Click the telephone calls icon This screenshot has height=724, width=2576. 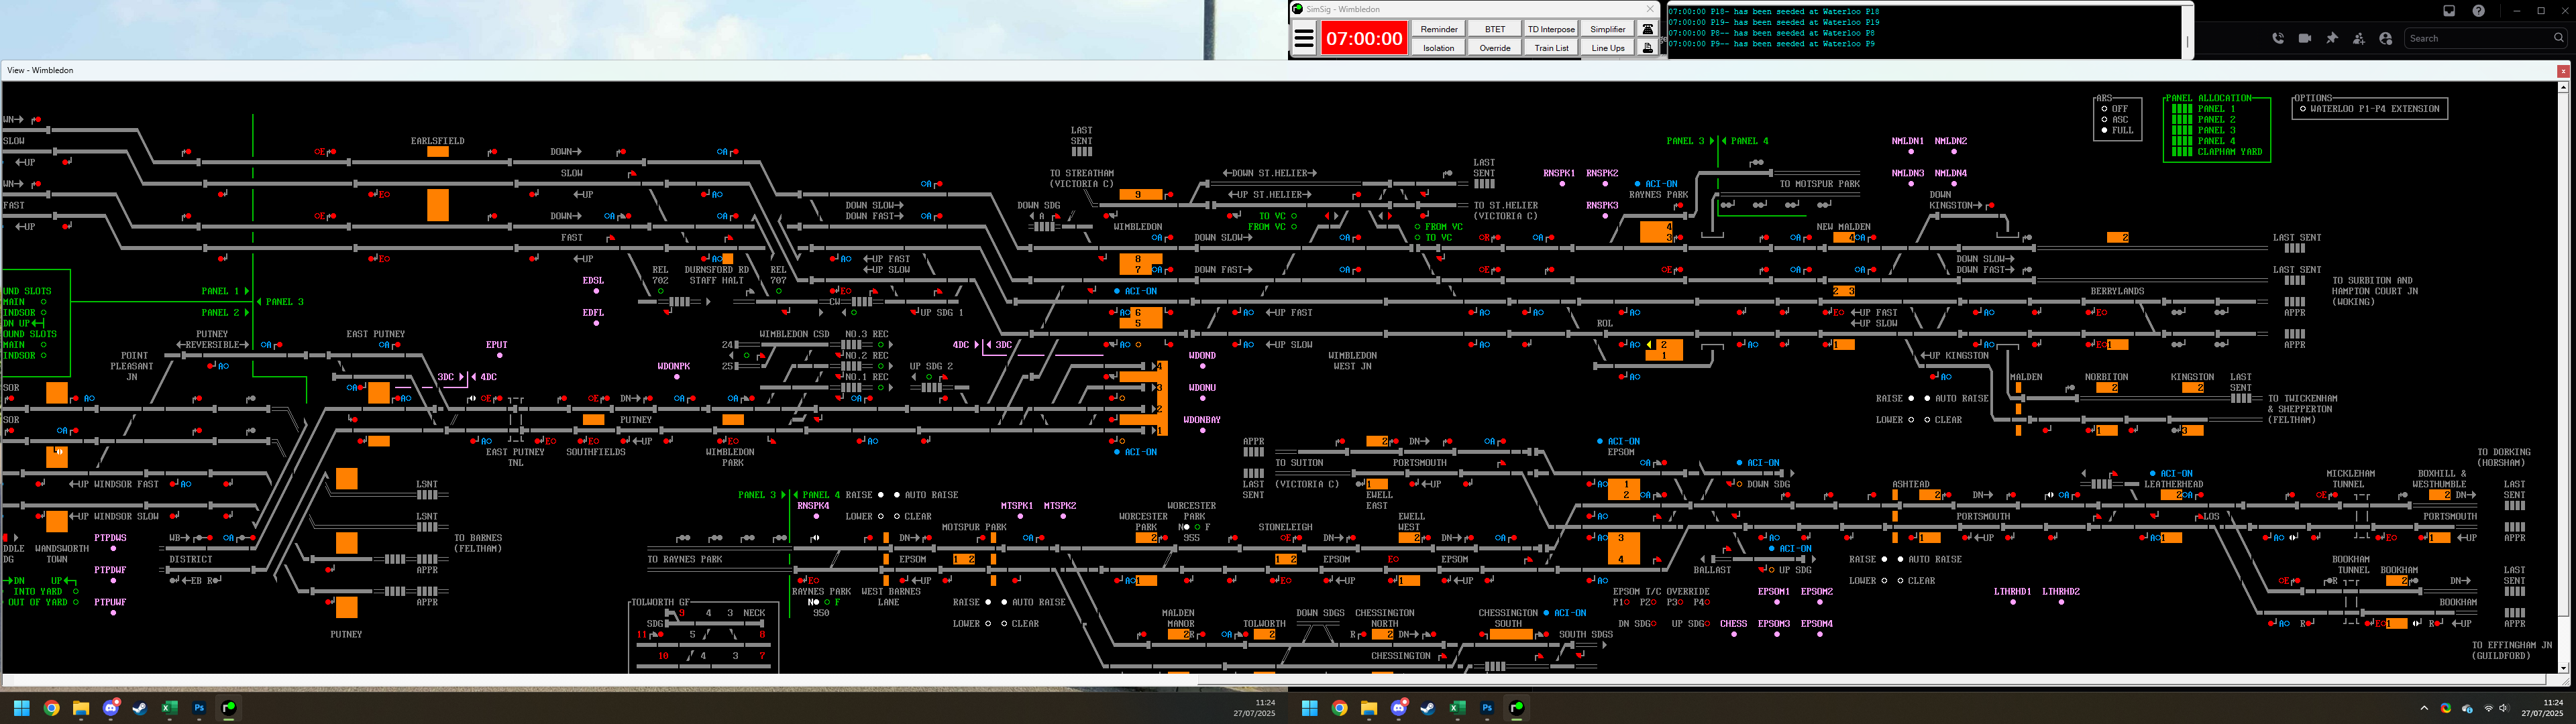tap(1648, 29)
